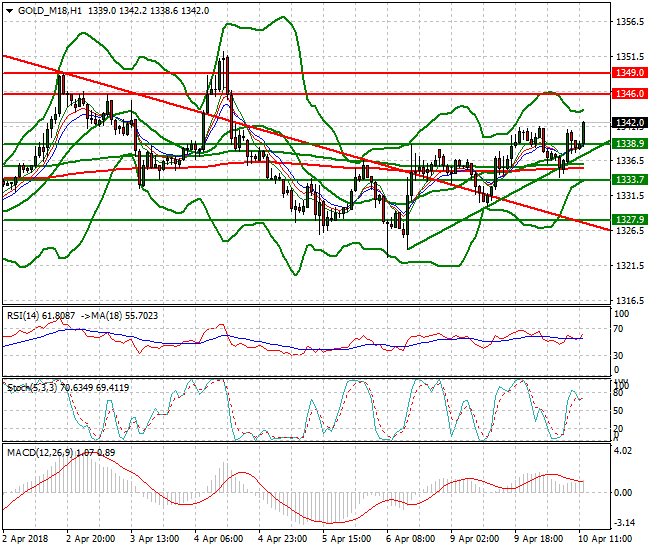Click the 1338.9 green level label
650x550 pixels.
(630, 143)
